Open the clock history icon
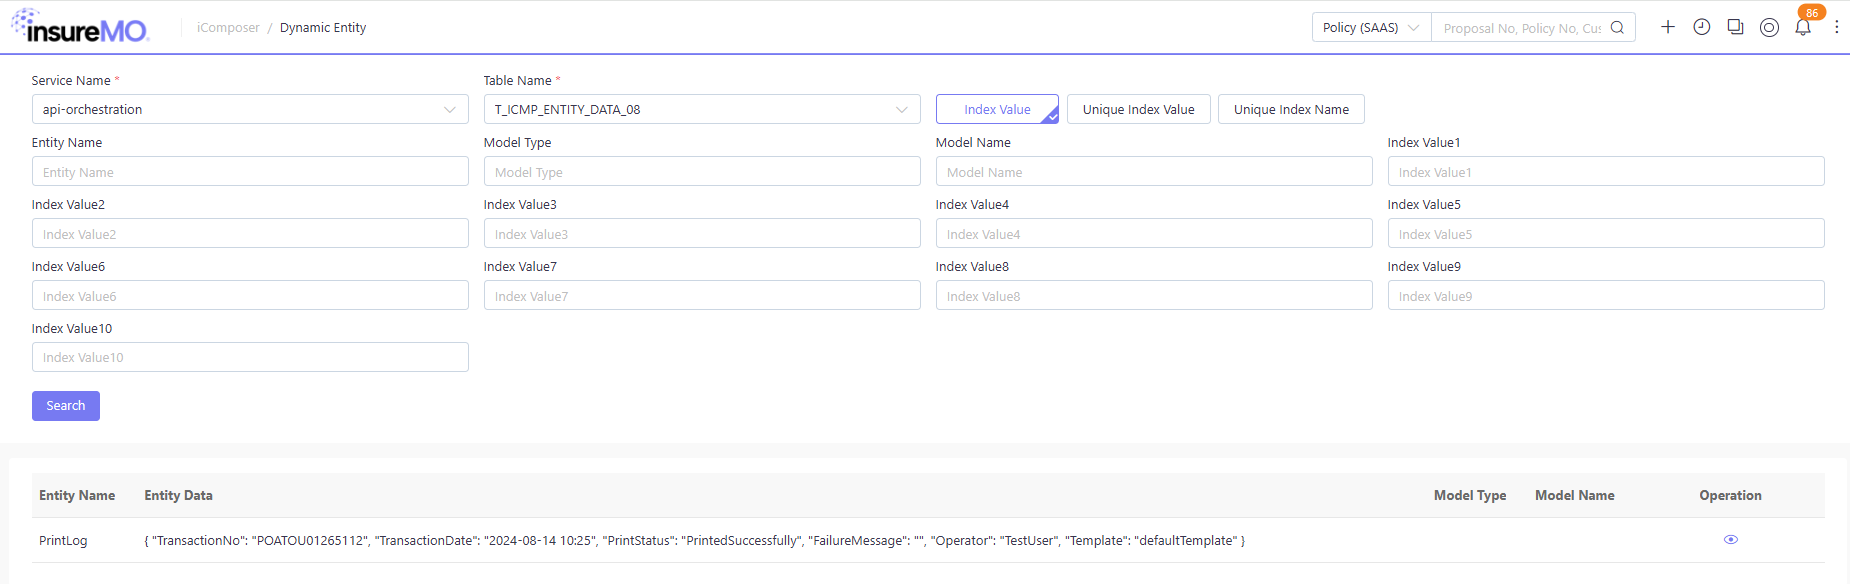The width and height of the screenshot is (1850, 584). [1702, 27]
